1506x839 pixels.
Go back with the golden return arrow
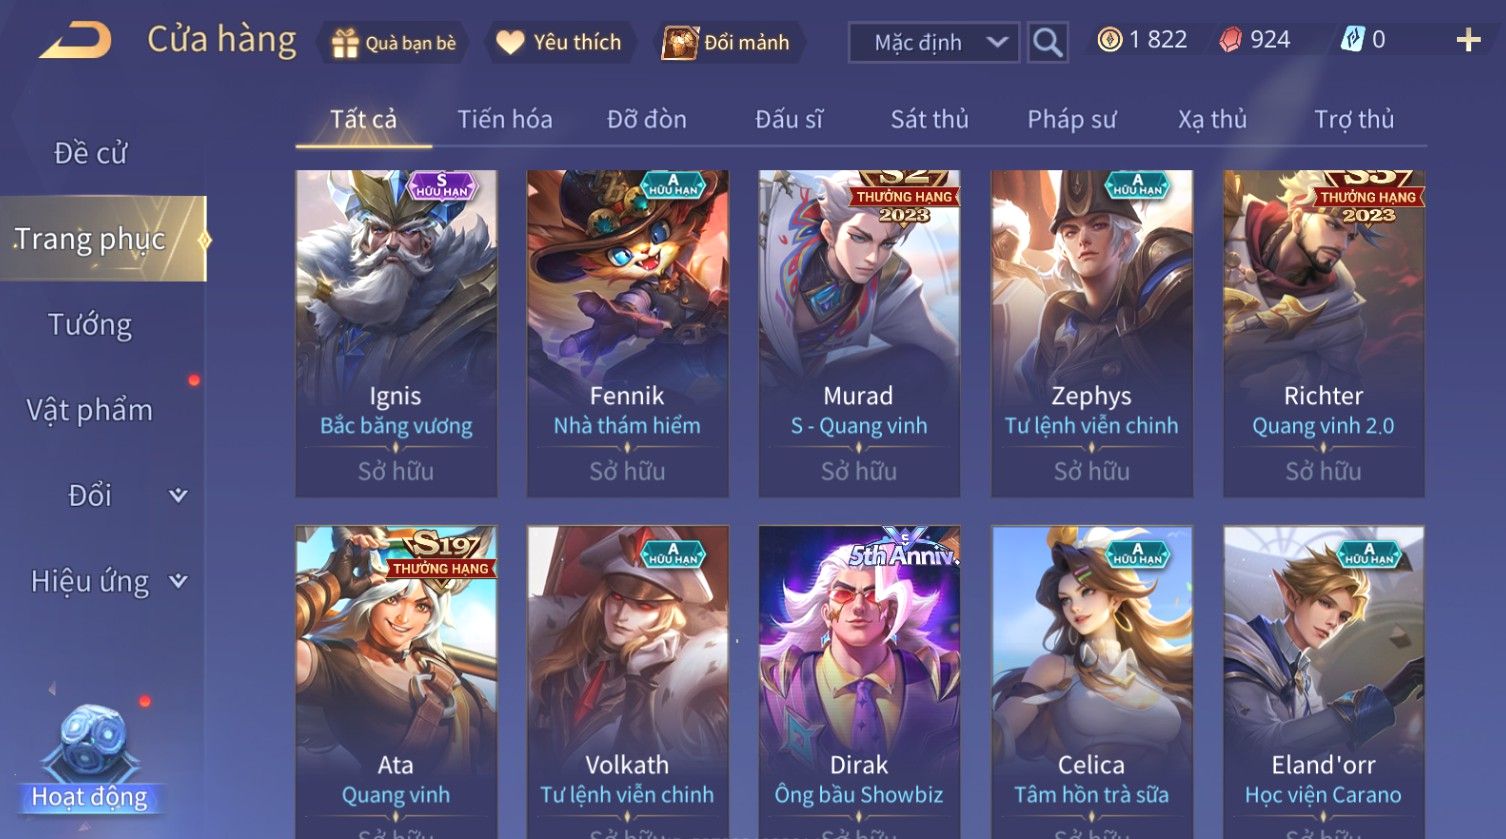tap(75, 41)
